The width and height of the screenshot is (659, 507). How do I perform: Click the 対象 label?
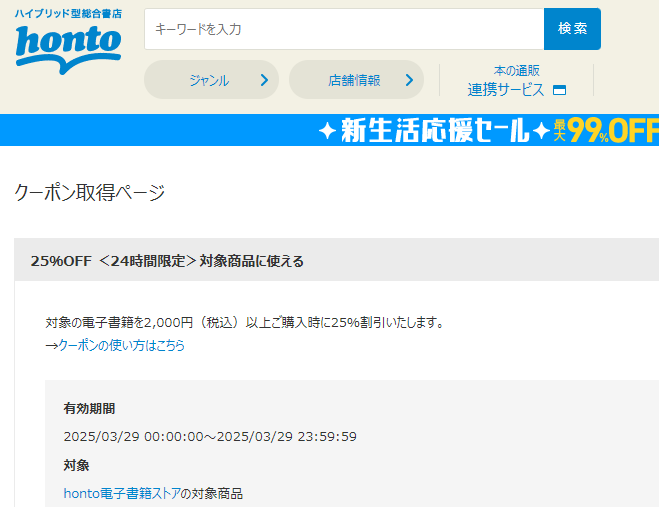[x=76, y=465]
